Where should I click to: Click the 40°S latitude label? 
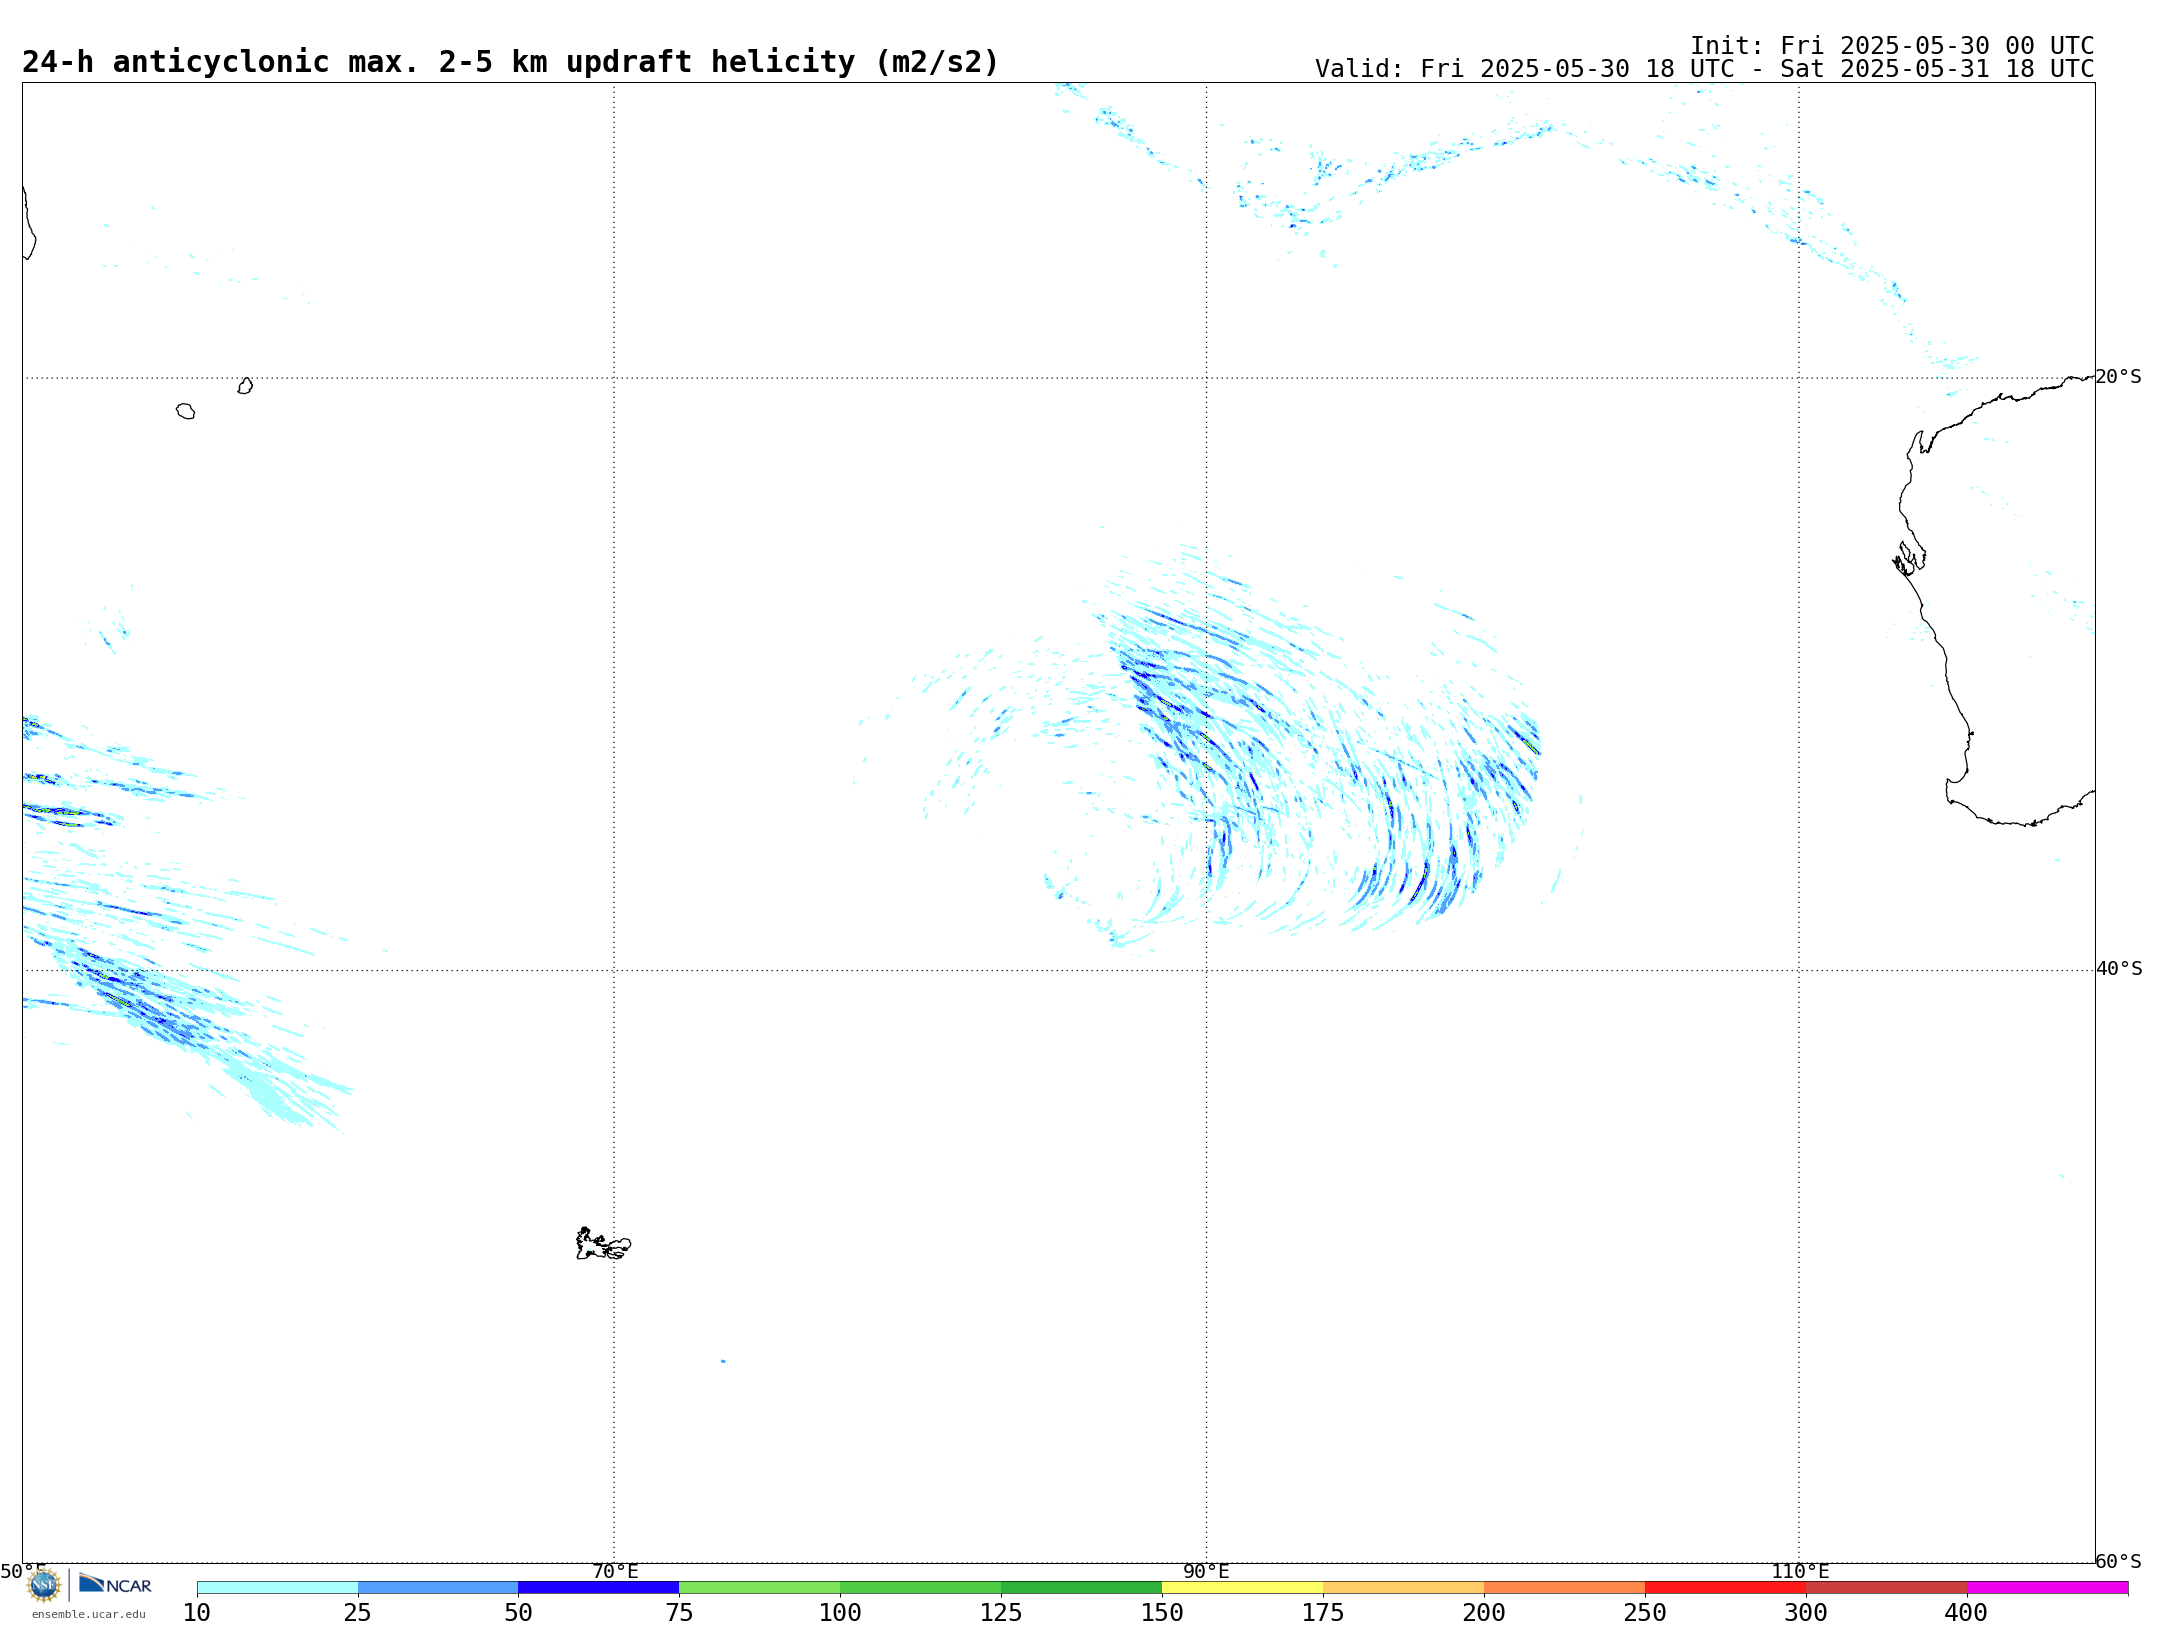click(x=2119, y=969)
